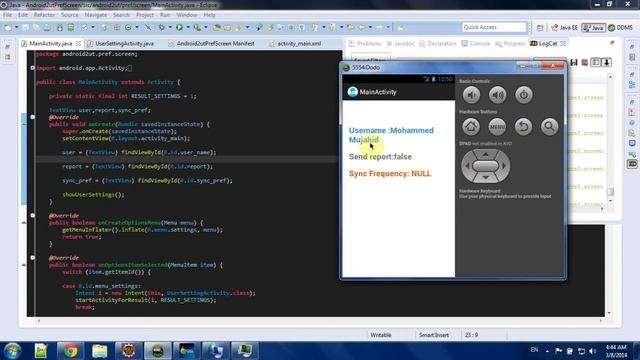Open the Windows Start button
The width and height of the screenshot is (640, 360).
(12, 351)
